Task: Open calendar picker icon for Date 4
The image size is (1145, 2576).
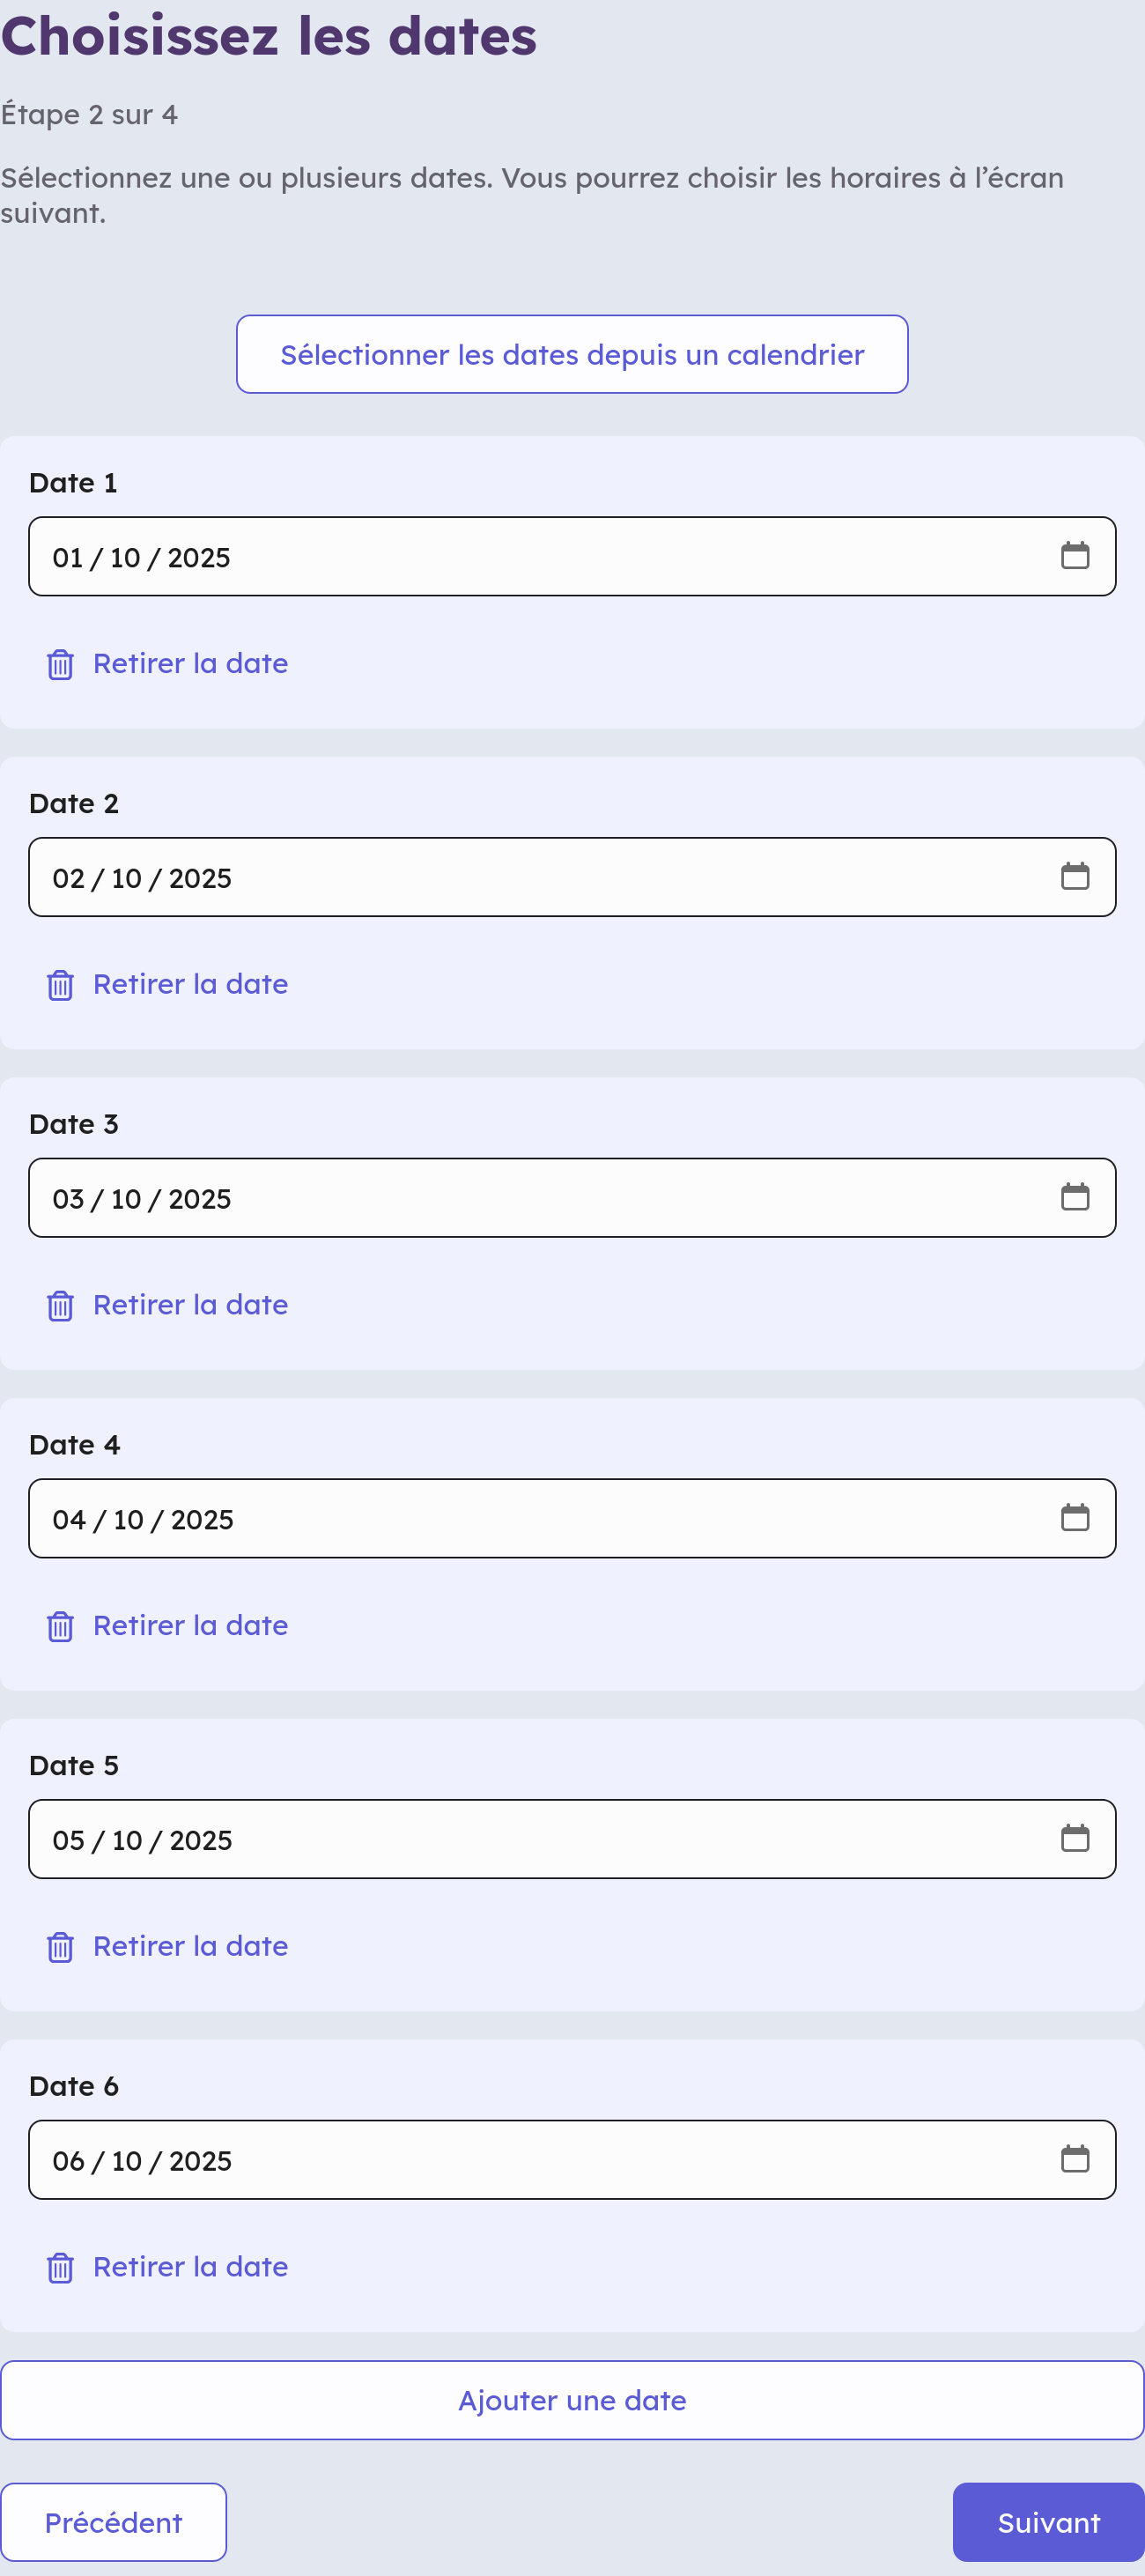Action: 1074,1518
